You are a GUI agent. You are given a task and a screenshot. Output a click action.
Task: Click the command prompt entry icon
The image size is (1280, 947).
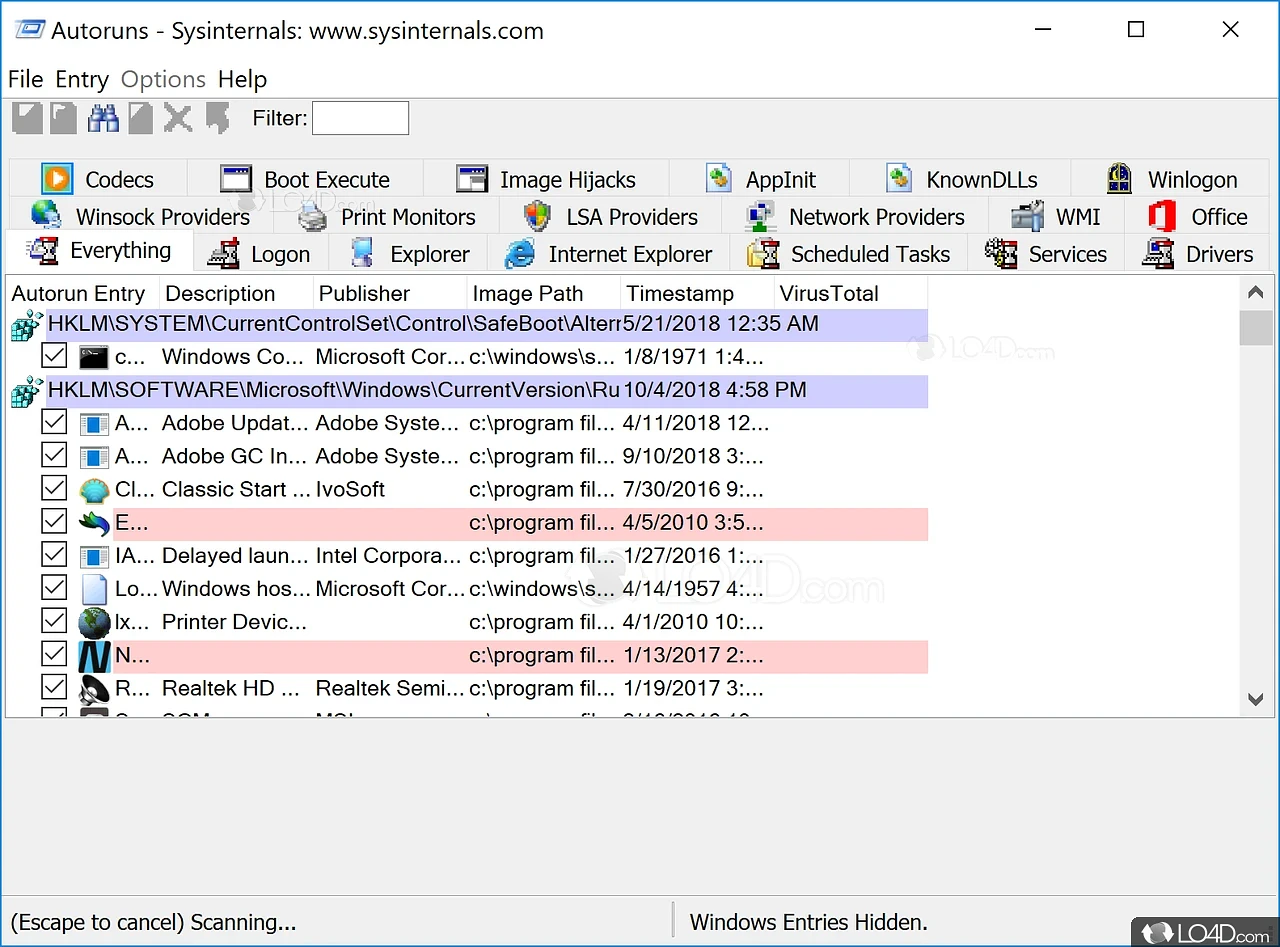(94, 357)
